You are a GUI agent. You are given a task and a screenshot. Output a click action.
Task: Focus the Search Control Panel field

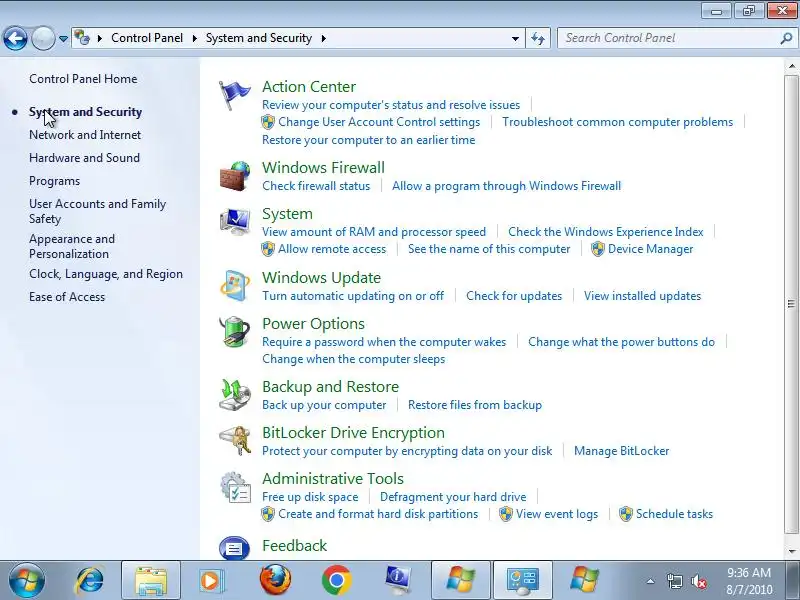click(668, 38)
